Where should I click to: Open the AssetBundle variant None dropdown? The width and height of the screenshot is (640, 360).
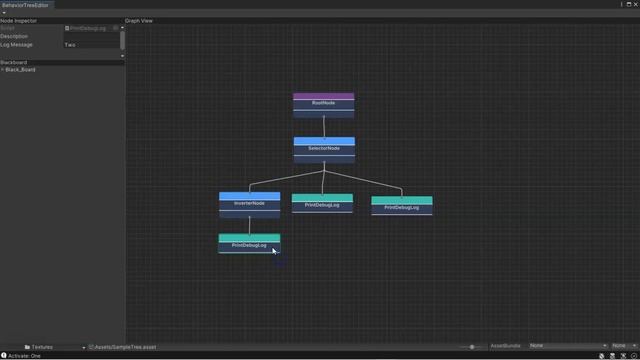(624, 346)
